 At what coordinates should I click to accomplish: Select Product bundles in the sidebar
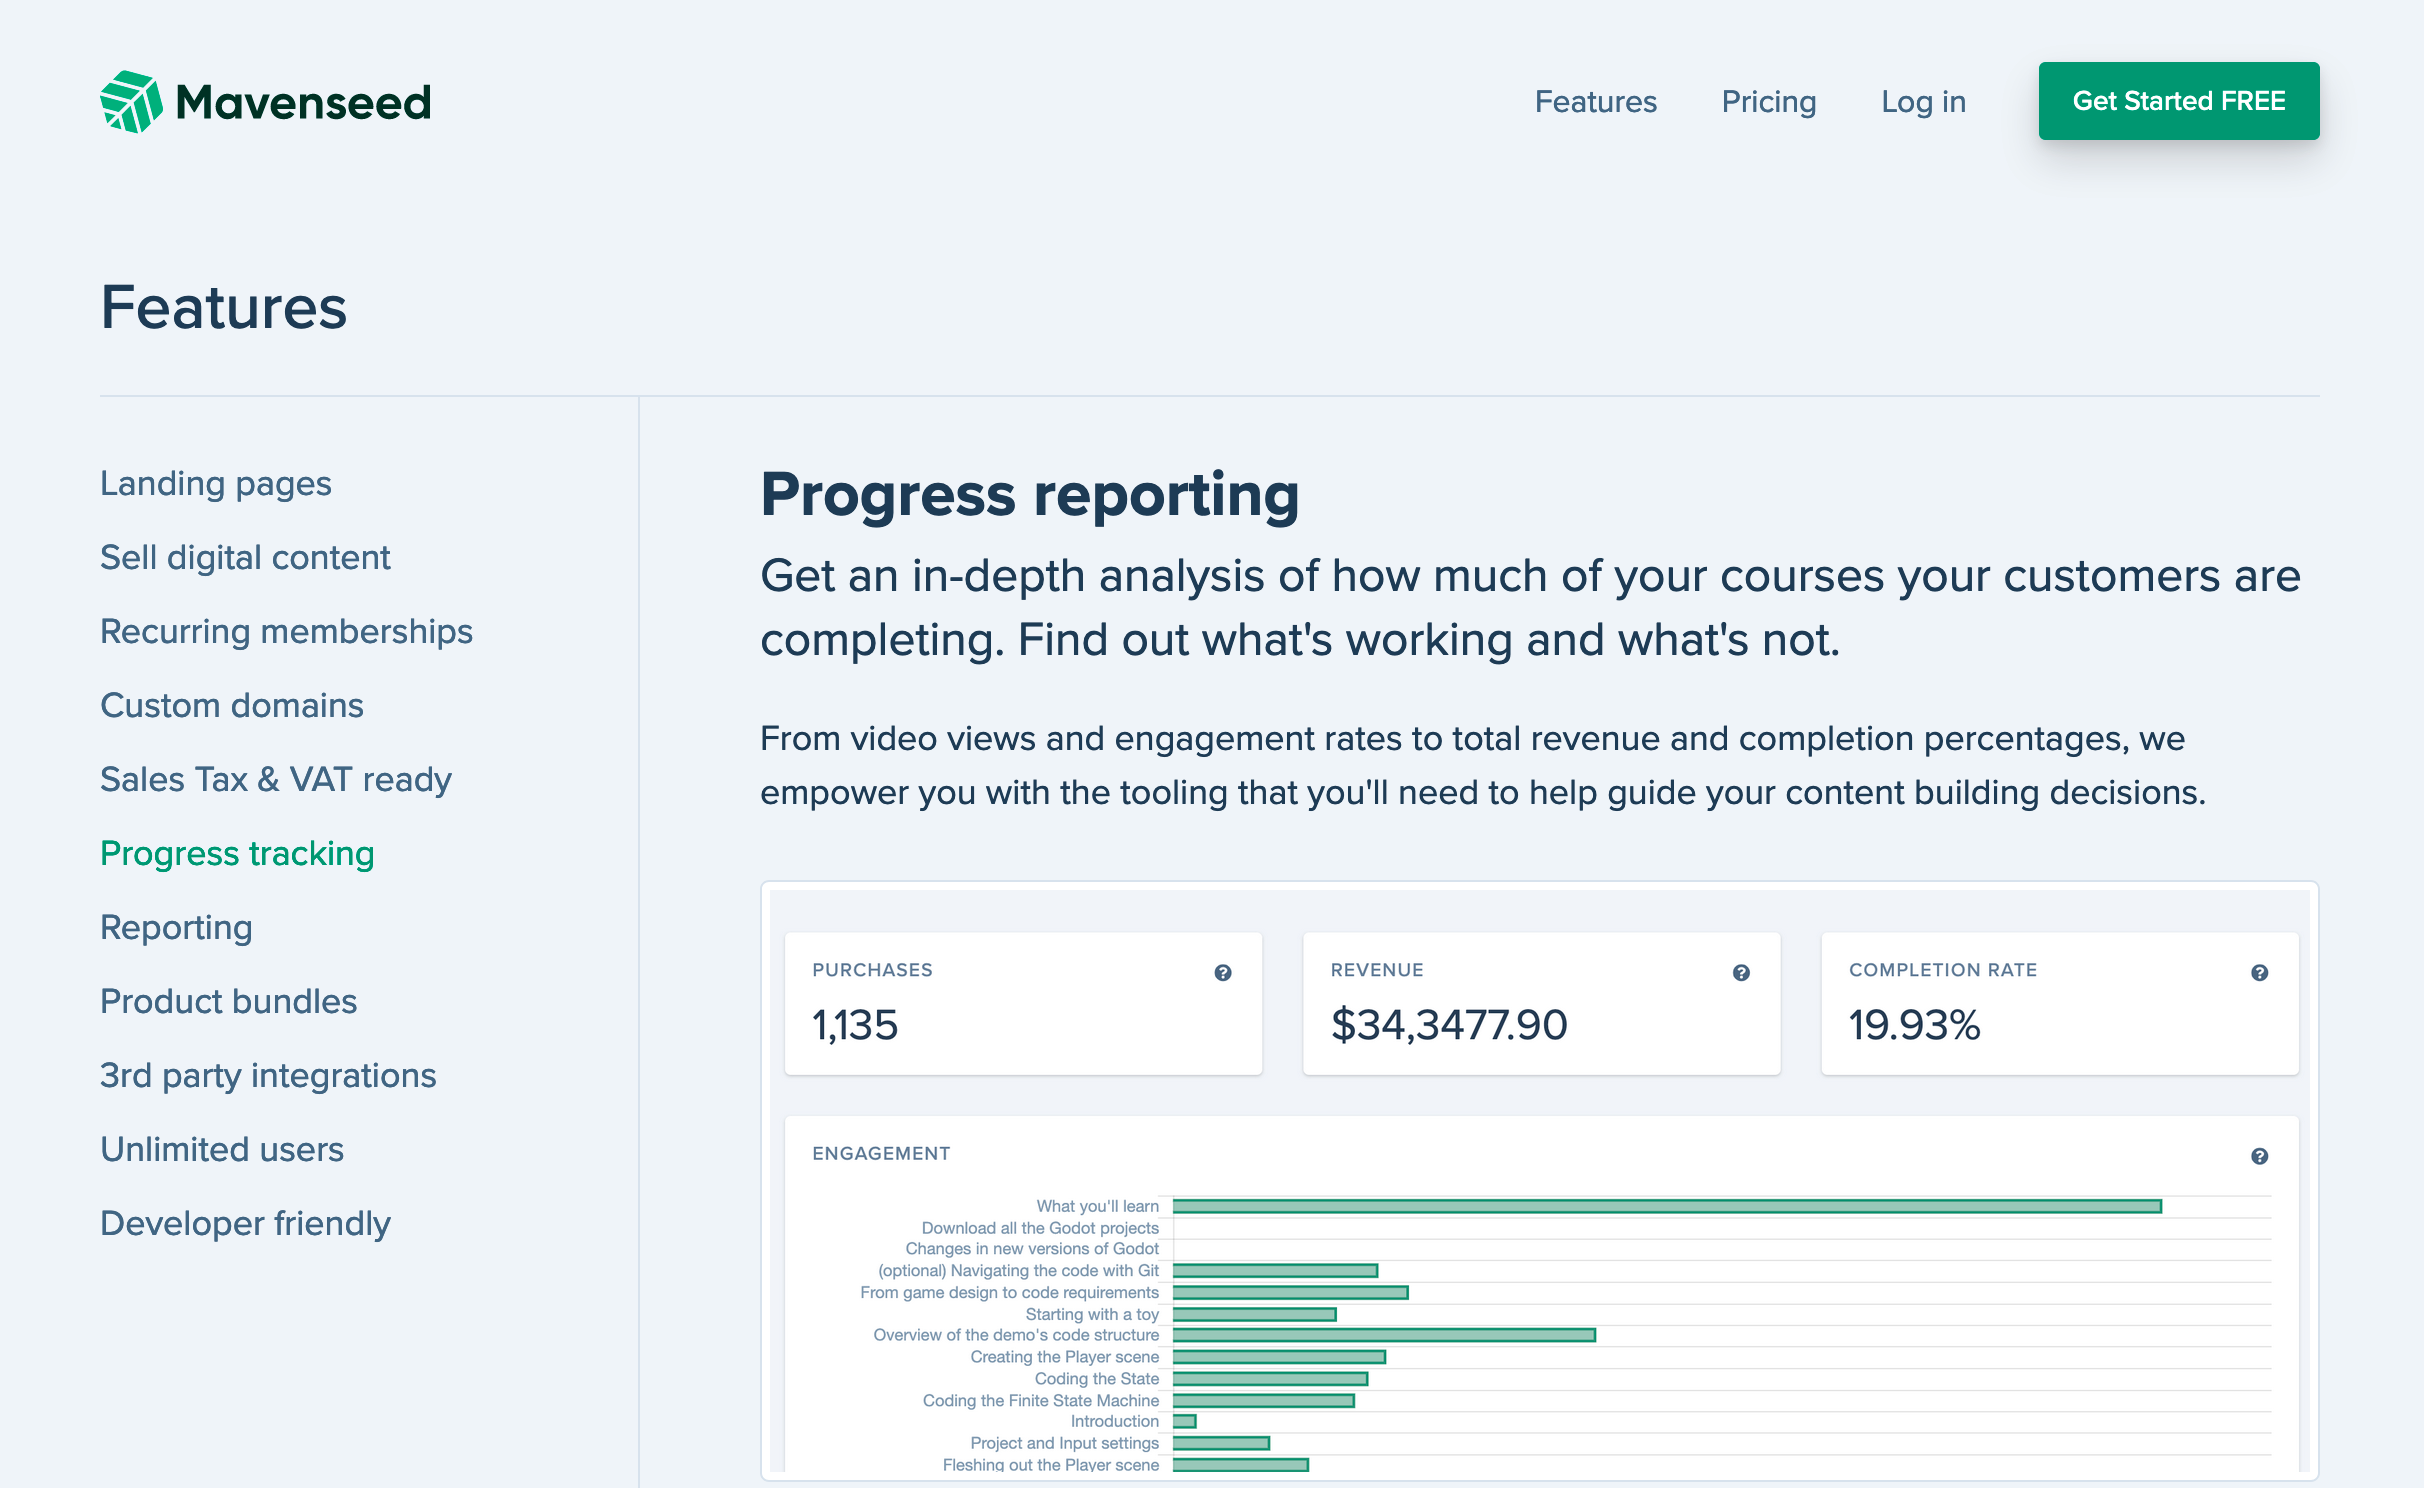click(x=228, y=1001)
